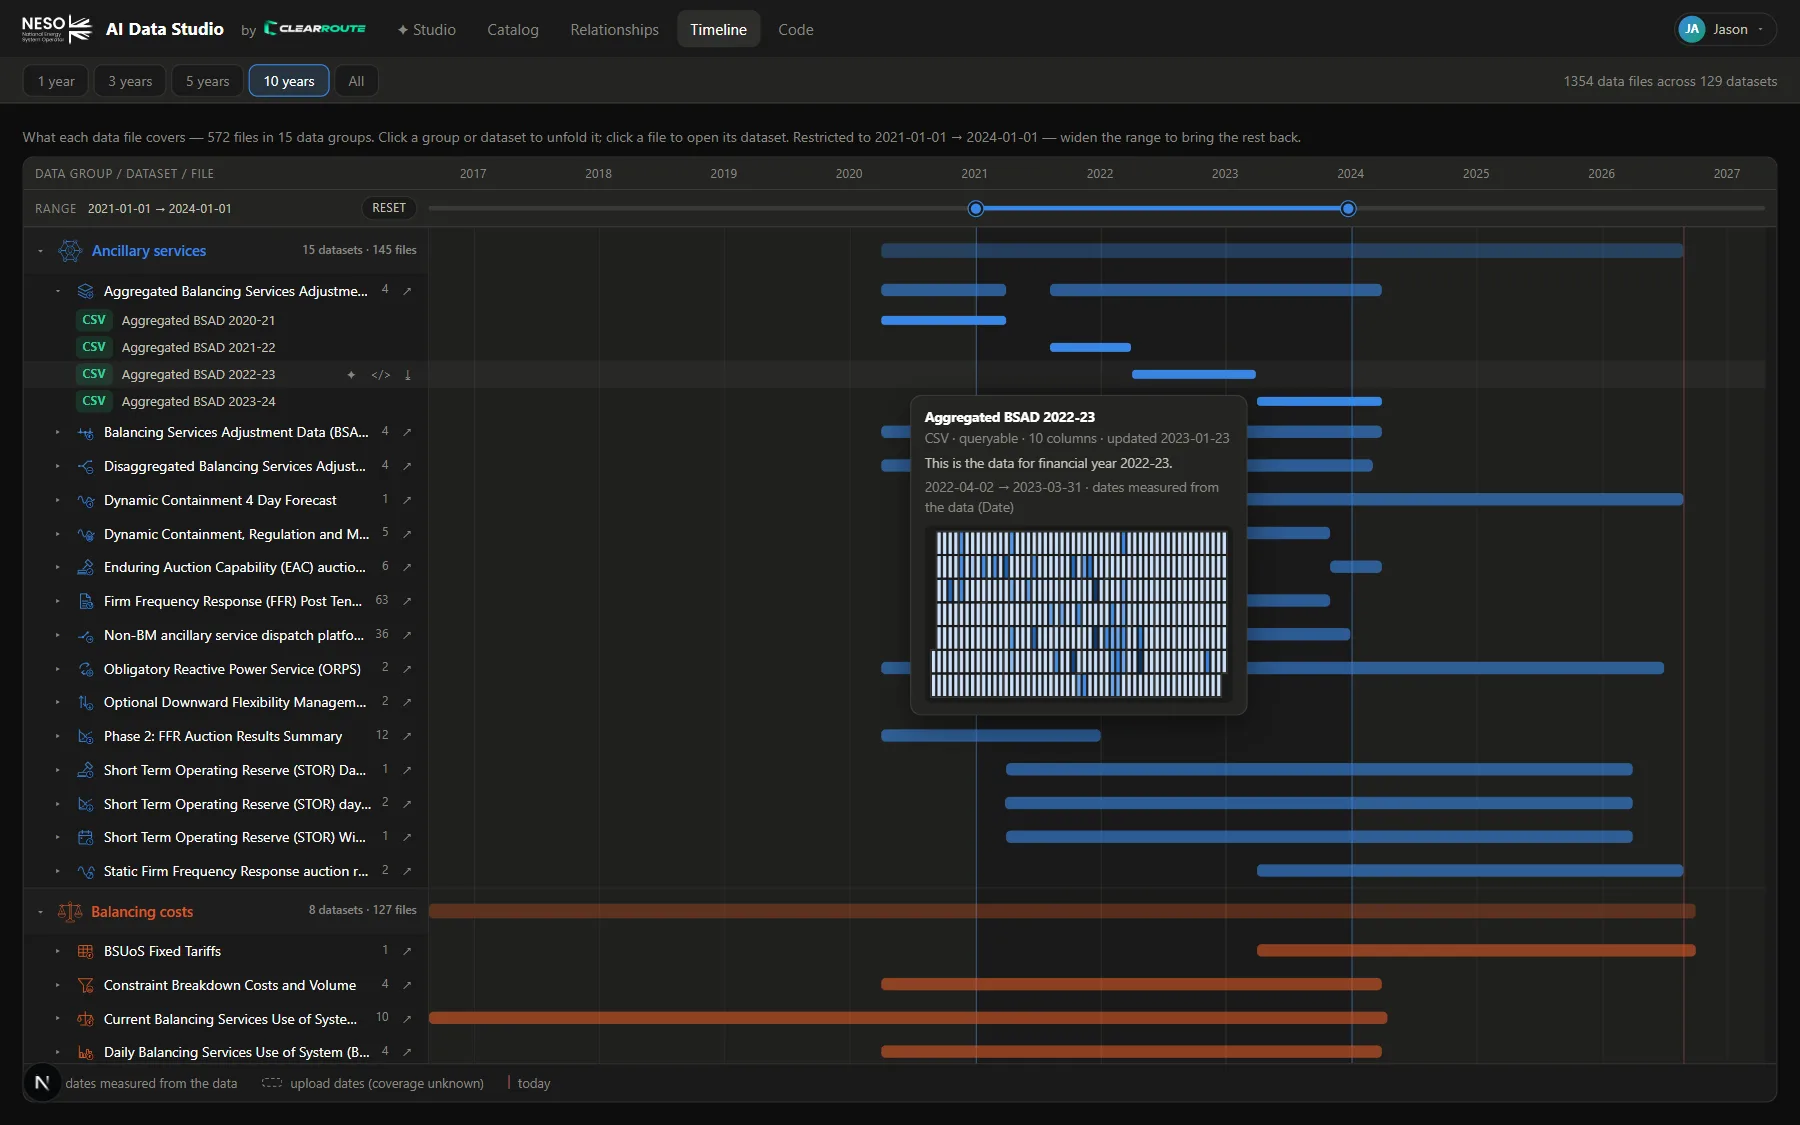Click the NESO logo
Viewport: 1800px width, 1125px height.
coord(57,29)
